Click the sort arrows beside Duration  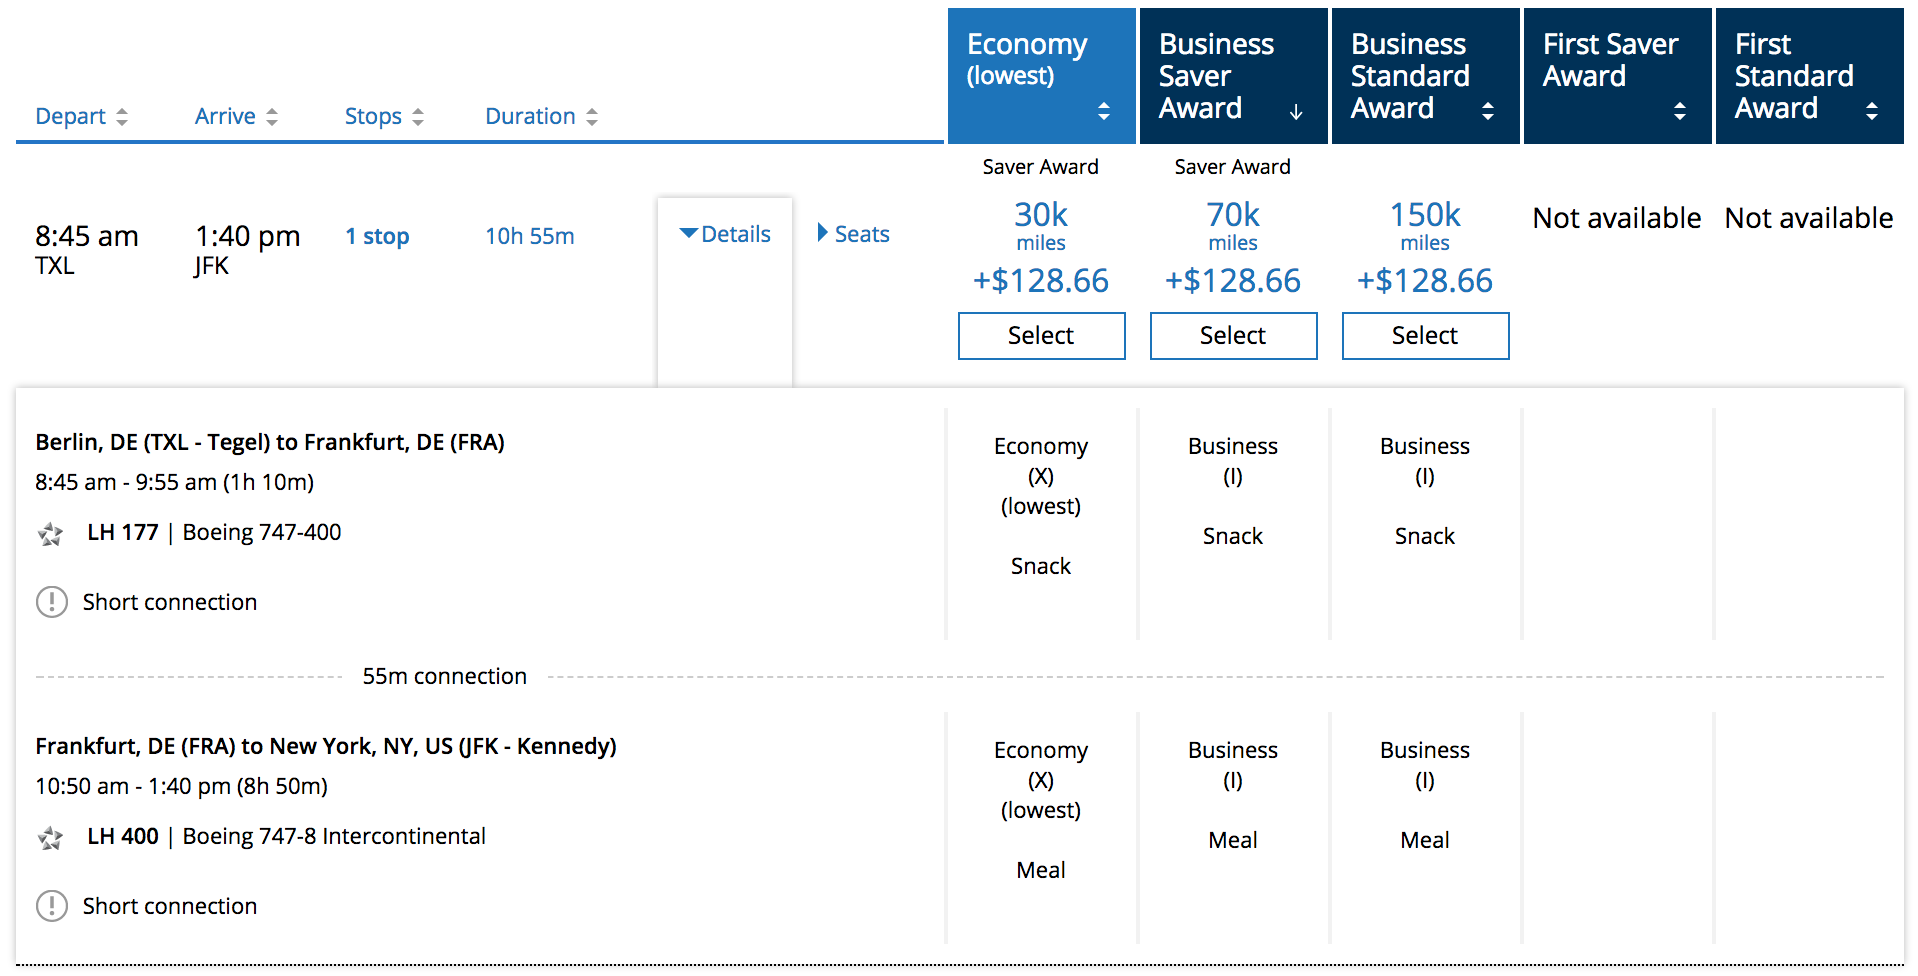tap(592, 117)
